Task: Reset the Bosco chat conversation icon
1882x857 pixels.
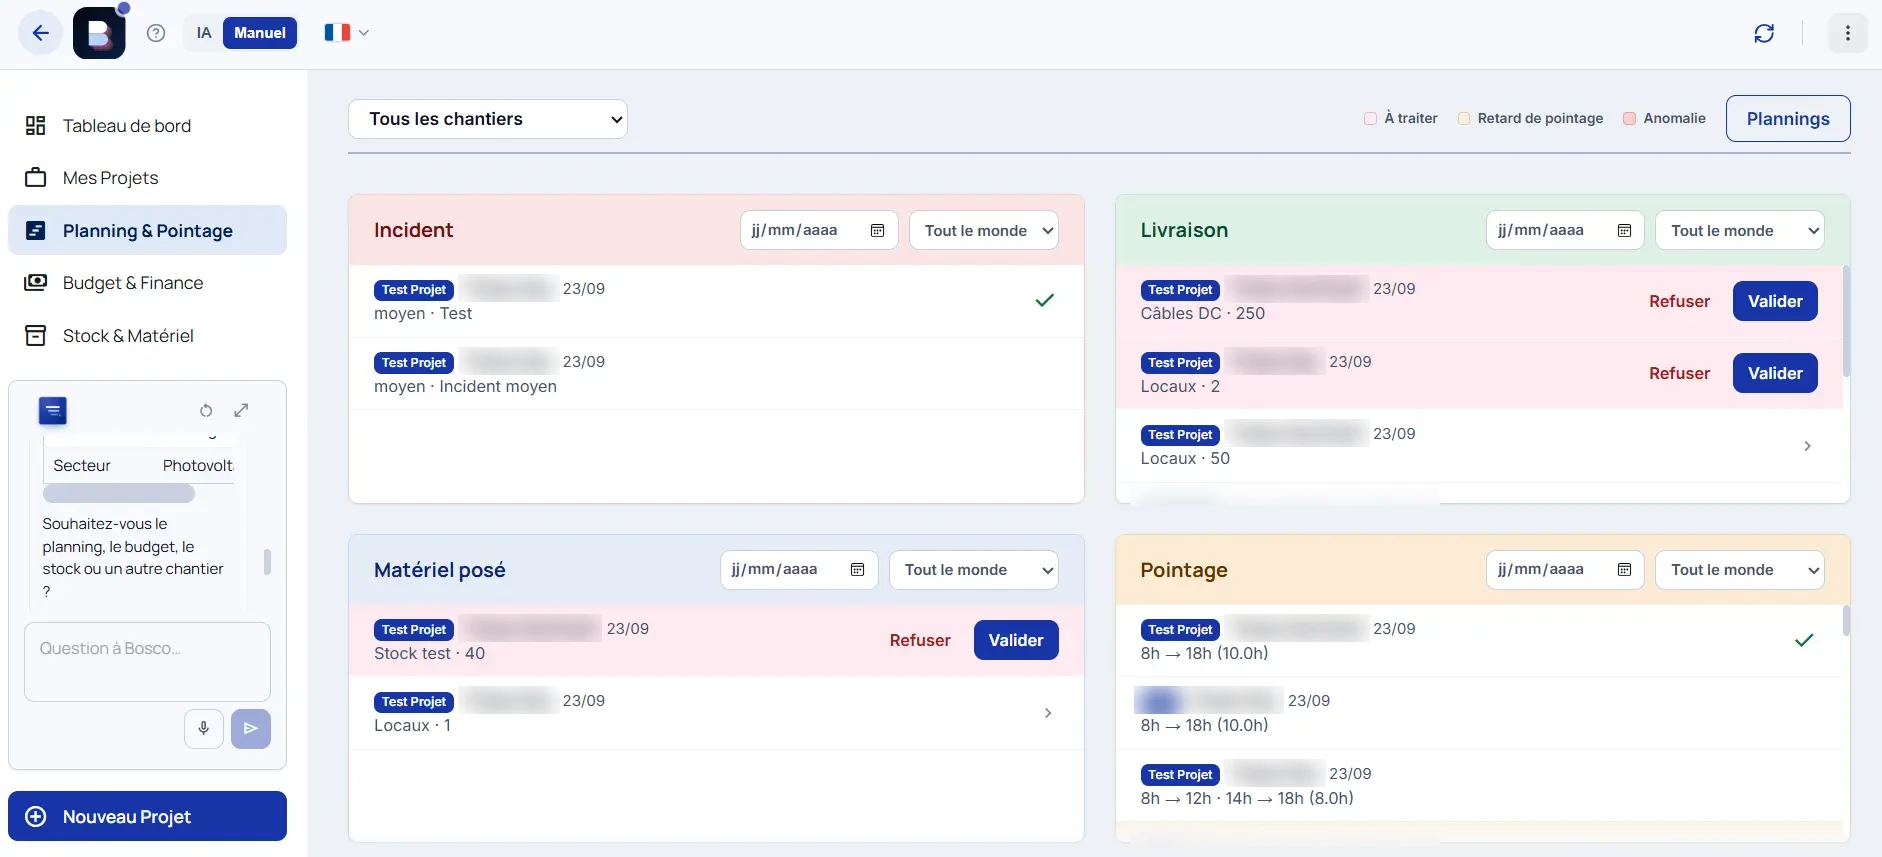Action: coord(206,410)
